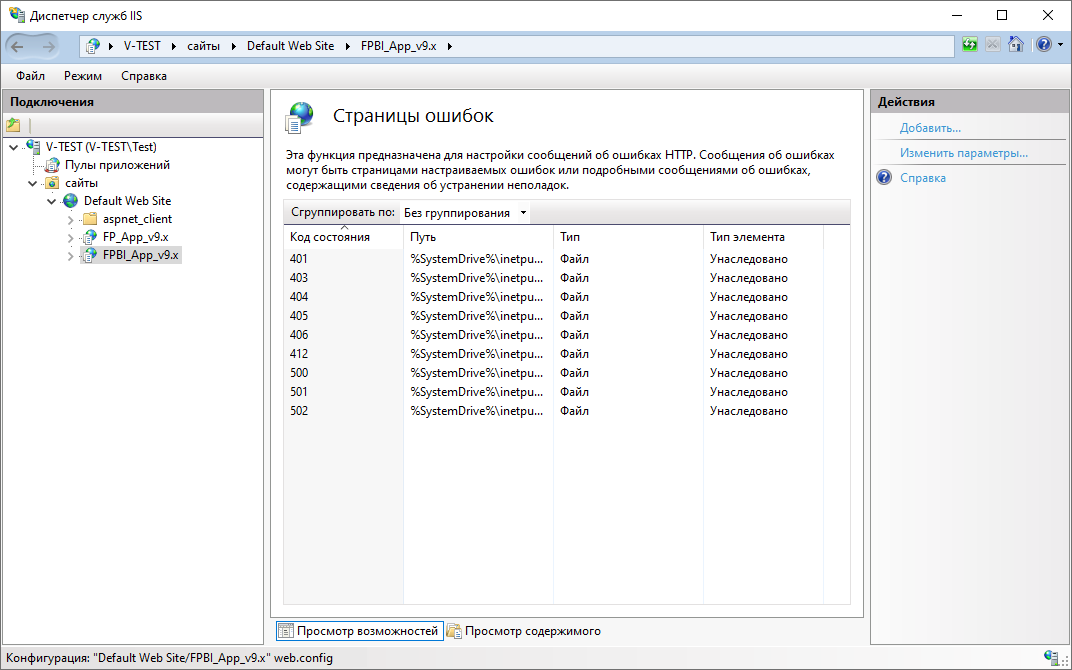Click the Home icon in address toolbar
This screenshot has width=1072, height=670.
(1015, 45)
